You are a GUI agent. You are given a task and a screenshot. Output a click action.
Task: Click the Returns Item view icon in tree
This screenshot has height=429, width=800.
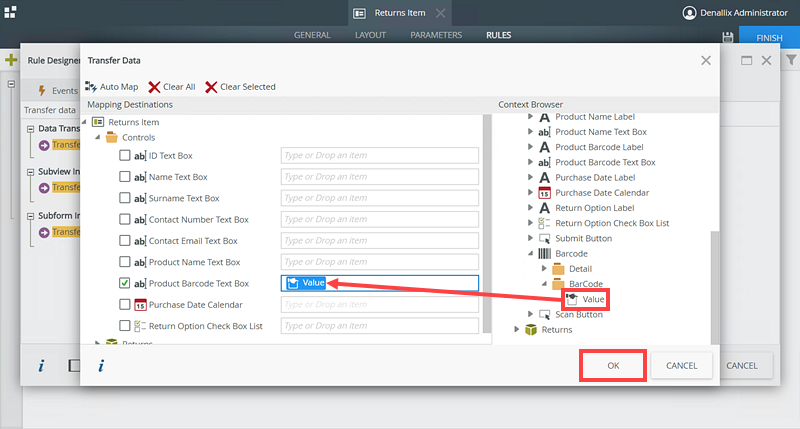point(98,122)
